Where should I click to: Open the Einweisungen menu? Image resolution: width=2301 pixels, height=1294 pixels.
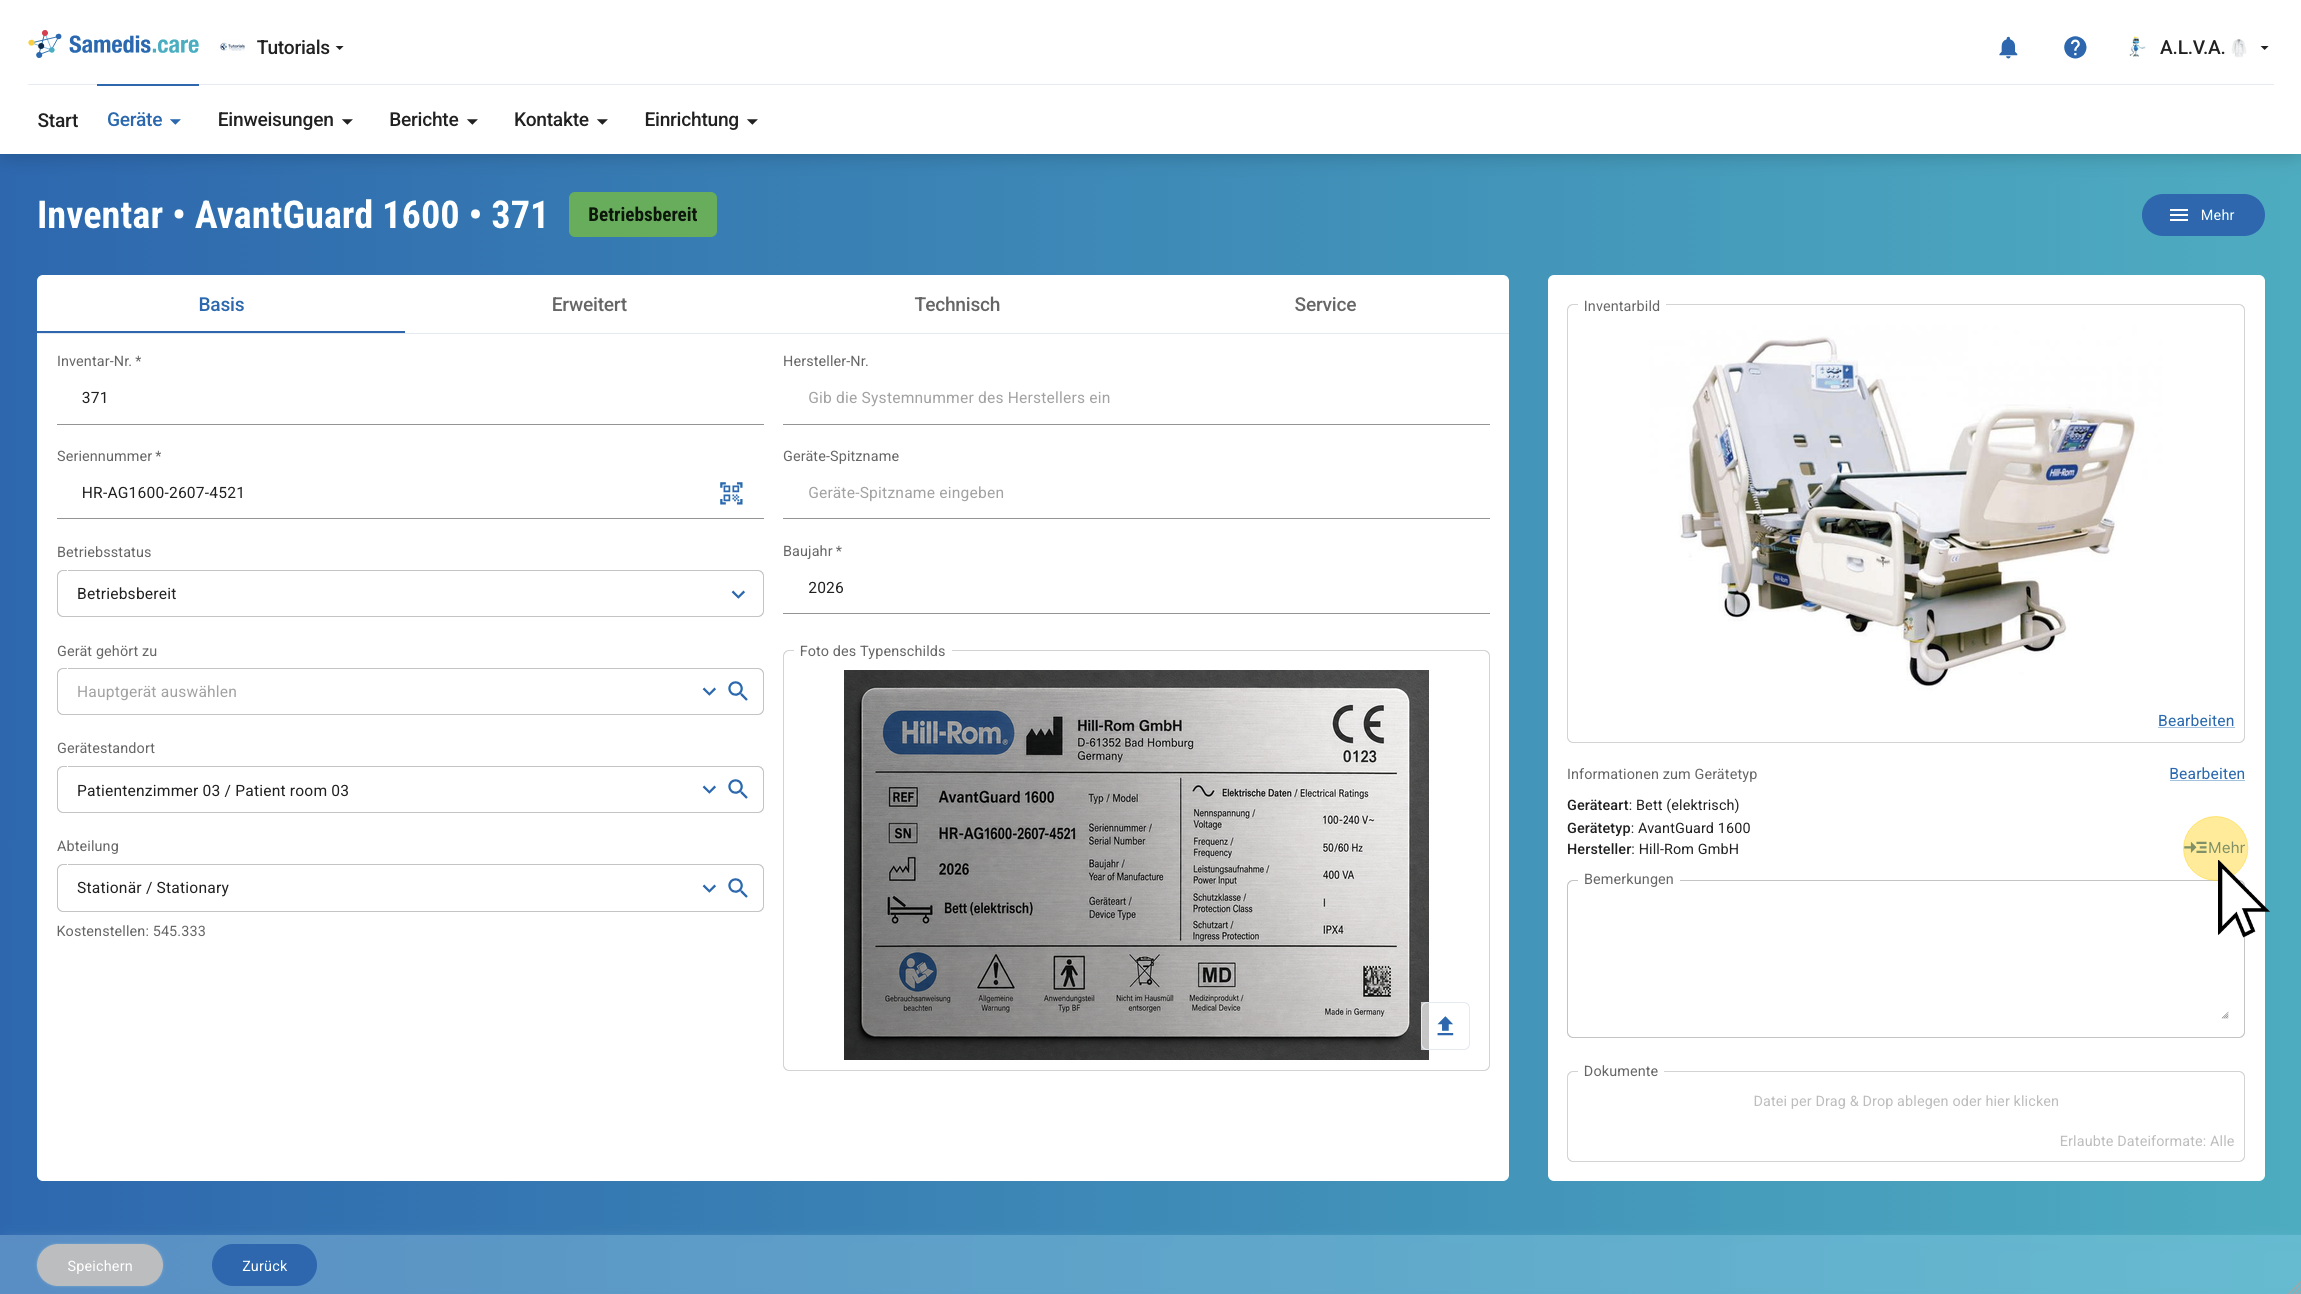coord(285,120)
